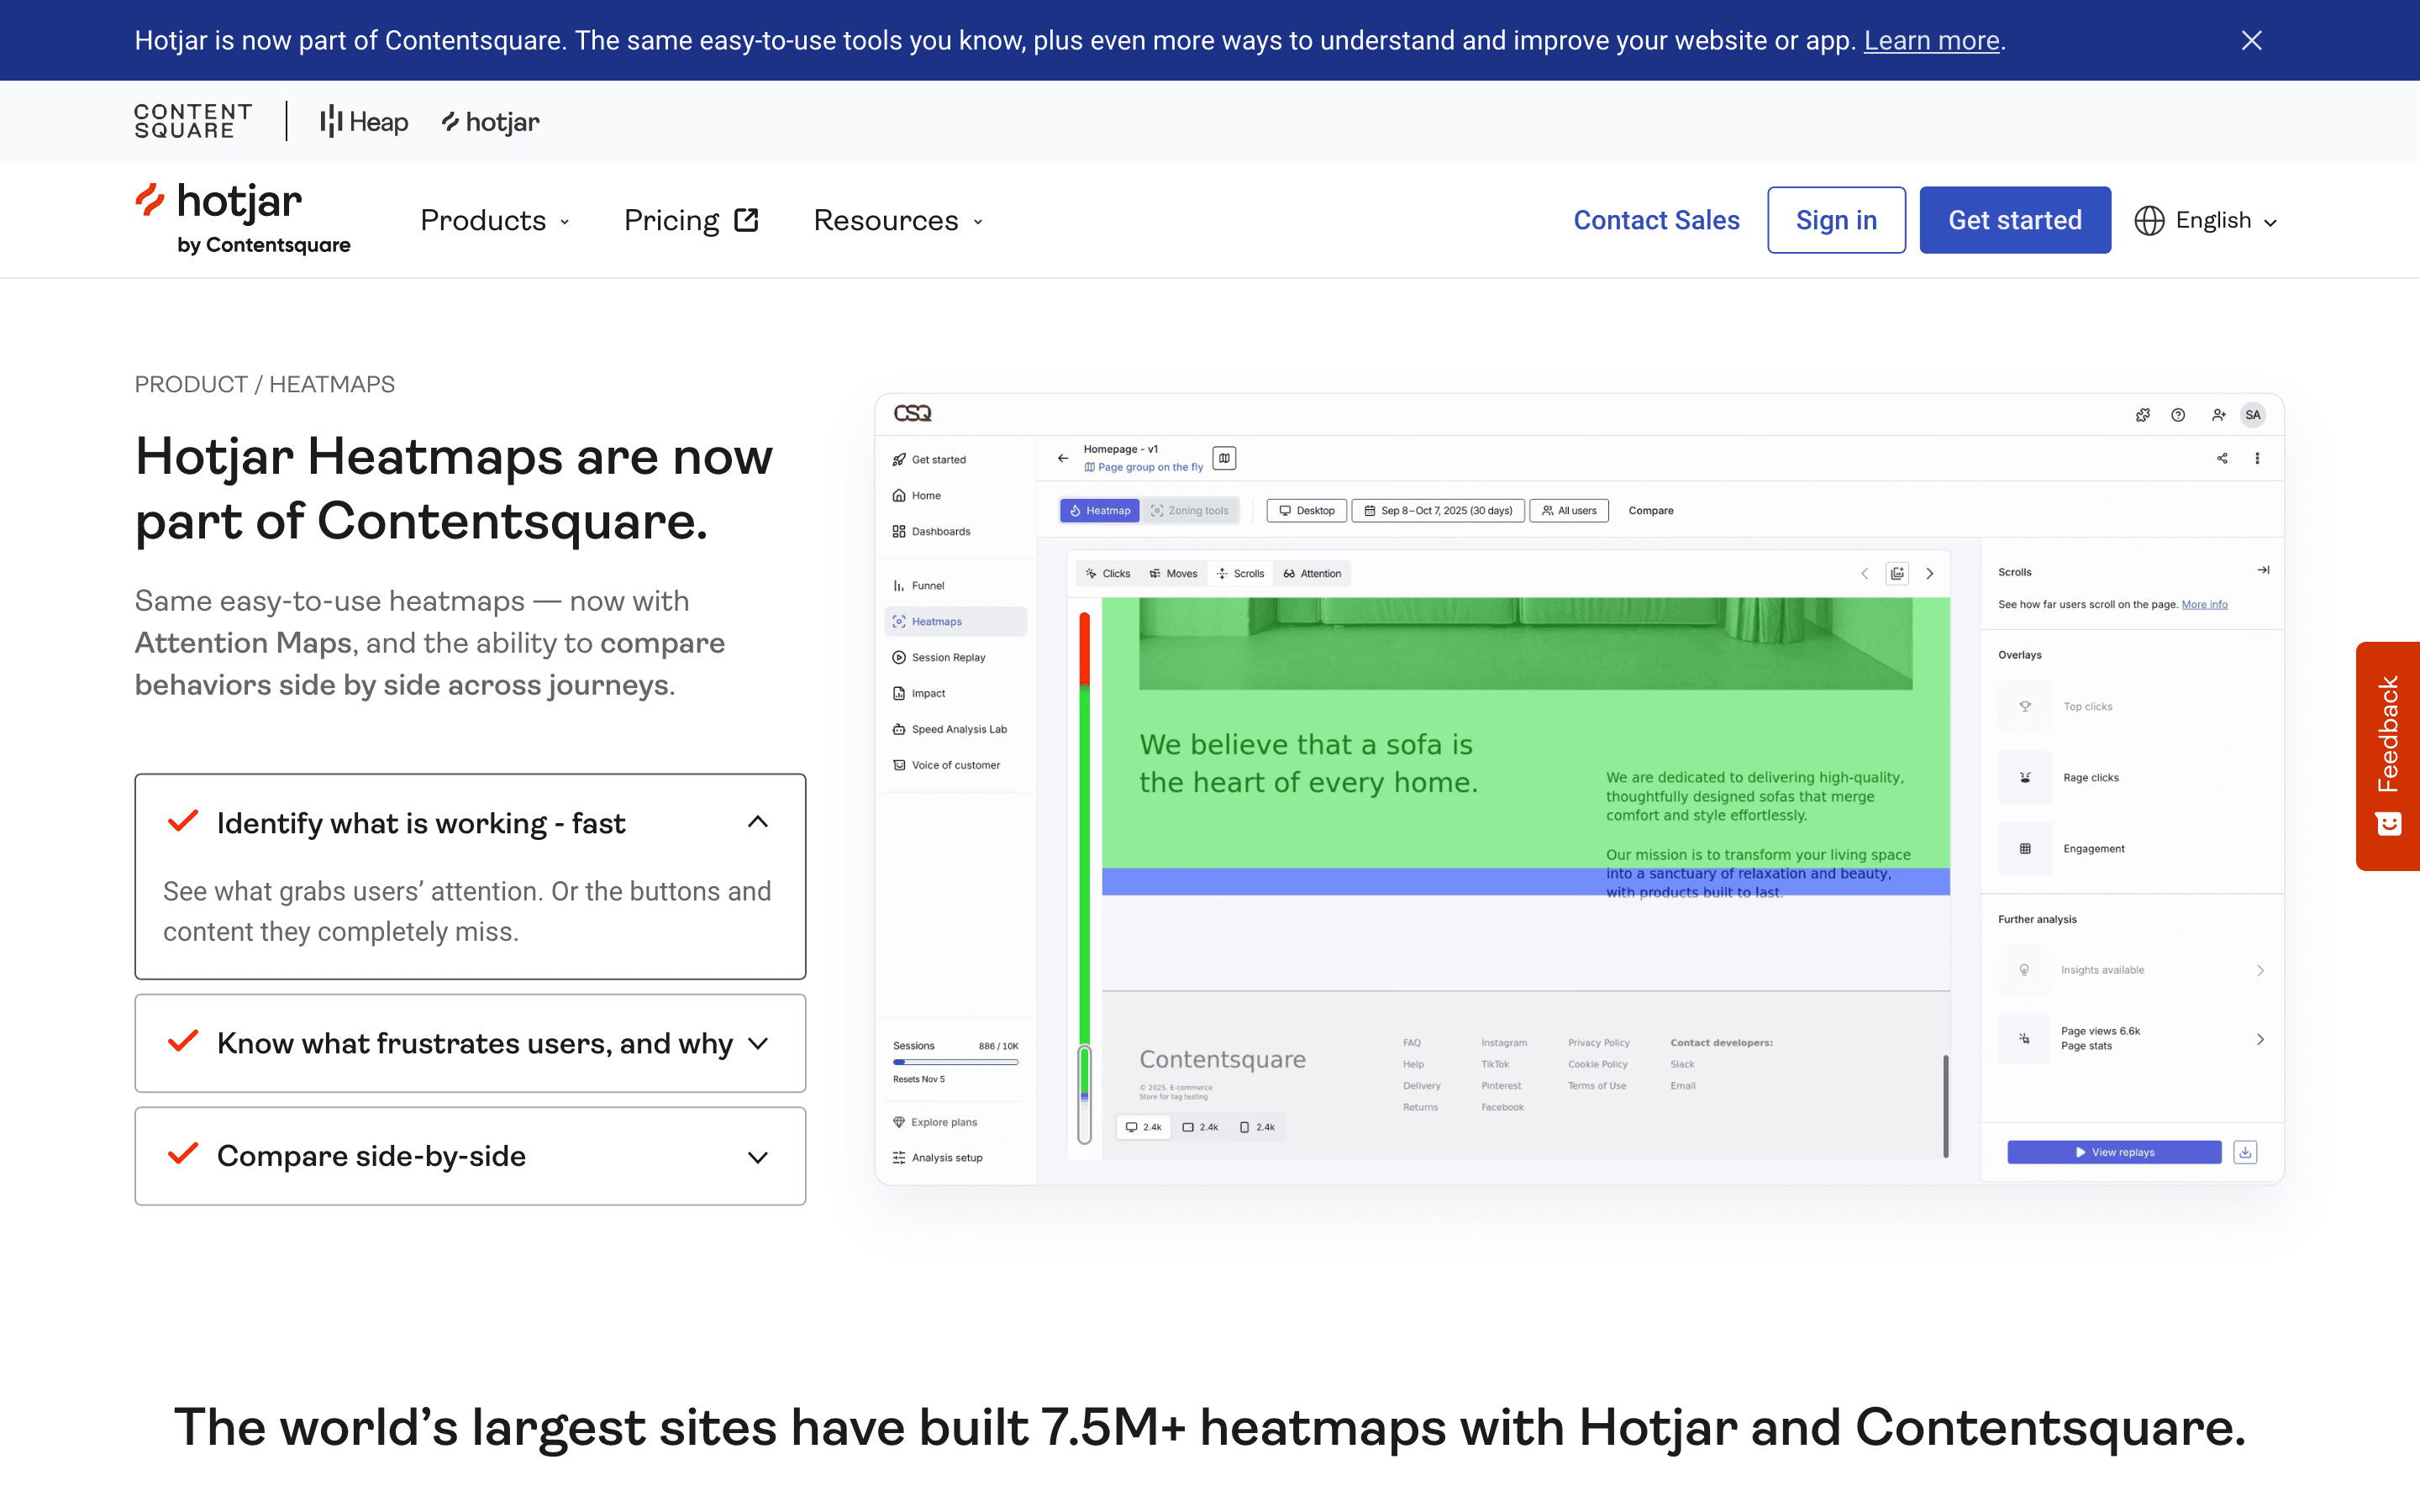Click the back arrow beside Homepage - v1
The height and width of the screenshot is (1512, 2420).
(1062, 458)
